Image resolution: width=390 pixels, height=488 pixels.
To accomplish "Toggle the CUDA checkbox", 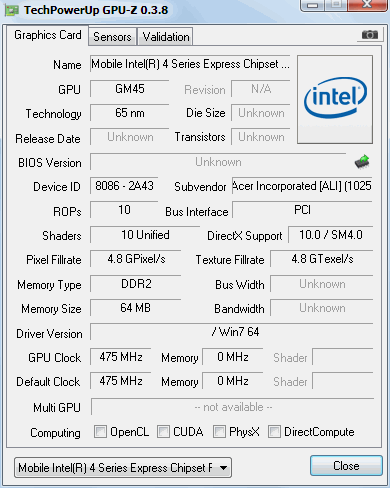I will click(163, 432).
